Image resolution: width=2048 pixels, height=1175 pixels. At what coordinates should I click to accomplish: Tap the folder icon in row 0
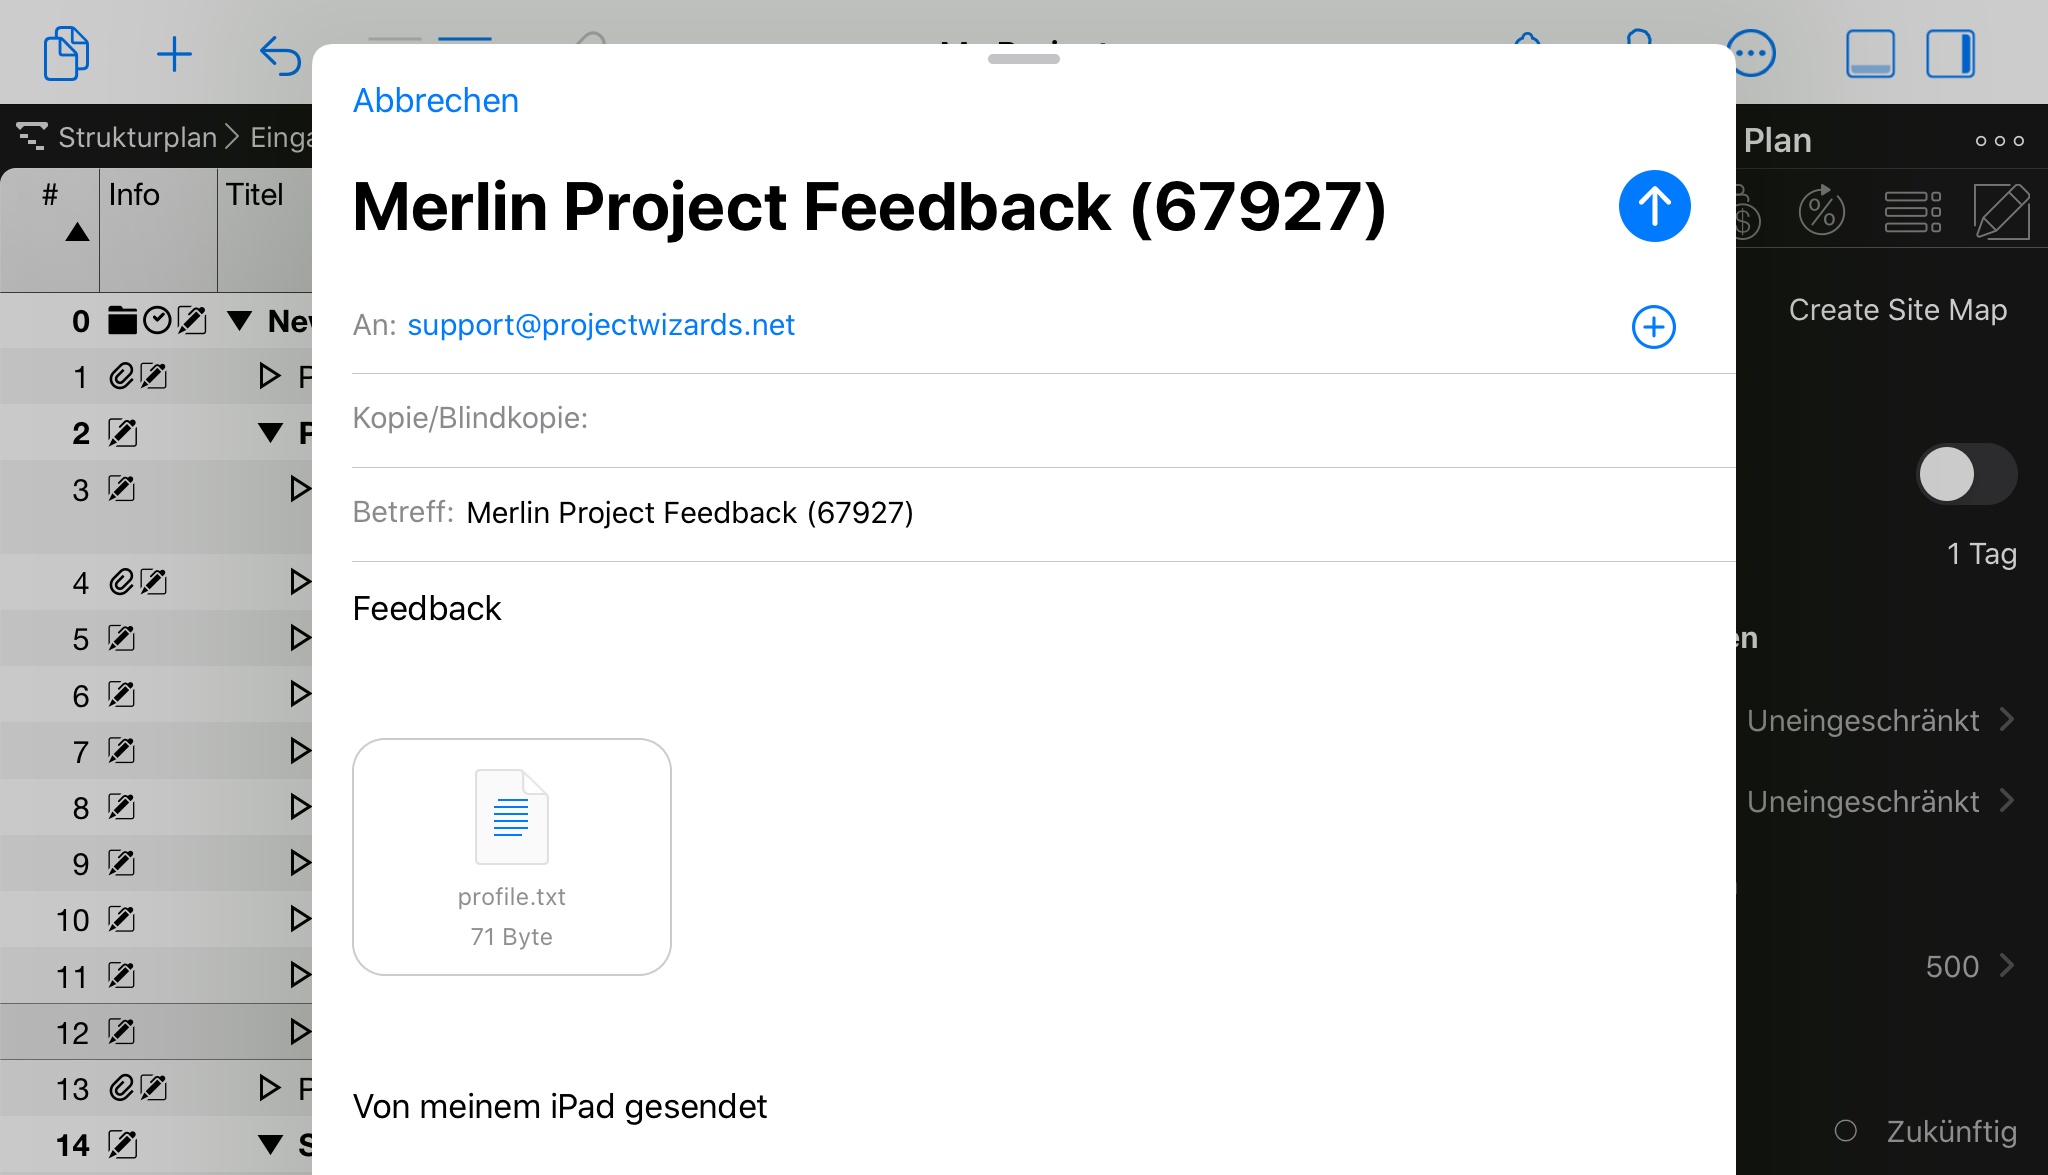(122, 320)
